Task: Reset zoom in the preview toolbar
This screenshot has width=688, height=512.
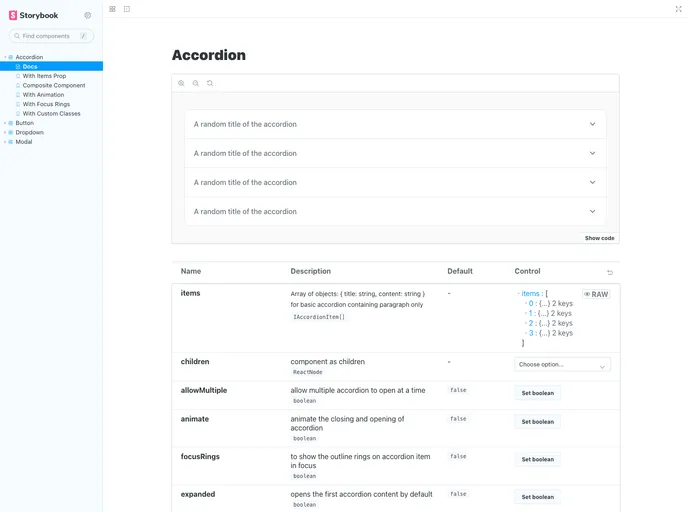Action: pyautogui.click(x=210, y=83)
